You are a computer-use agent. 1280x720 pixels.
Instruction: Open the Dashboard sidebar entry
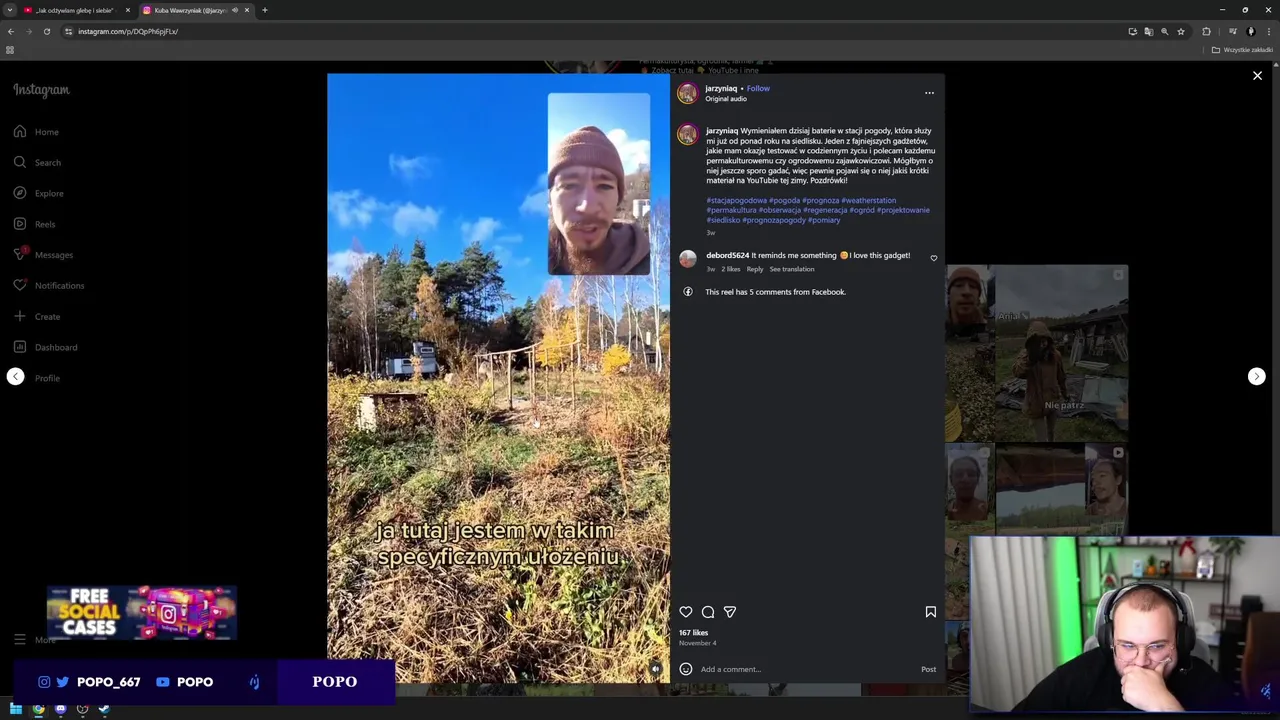click(45, 347)
